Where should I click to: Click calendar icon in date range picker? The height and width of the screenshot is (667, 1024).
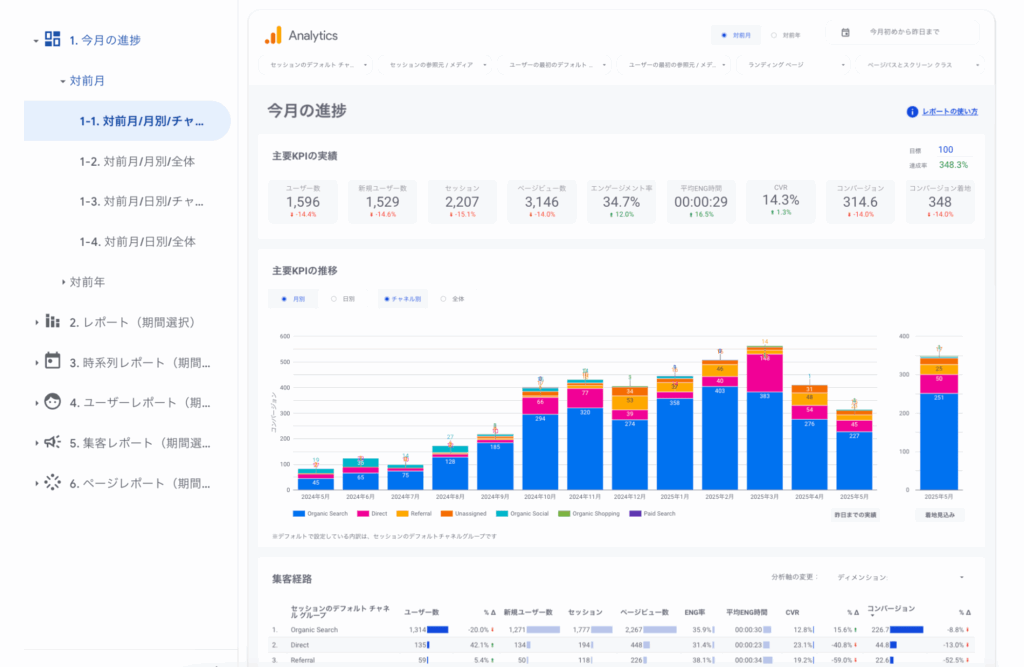click(x=845, y=32)
